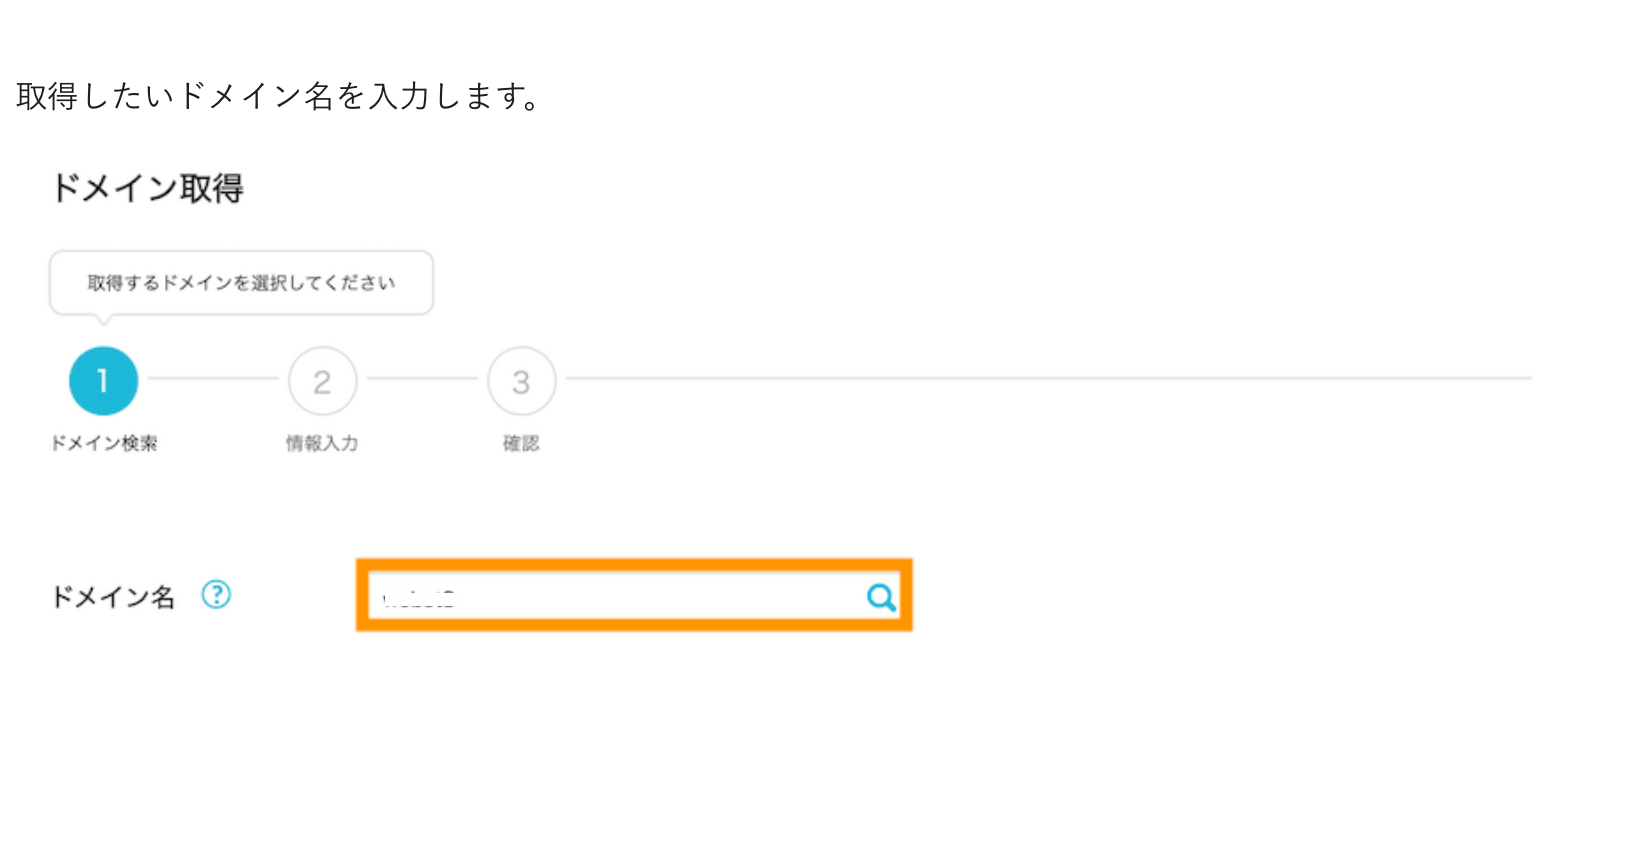
Task: Select the step 1 circle
Action: point(103,381)
